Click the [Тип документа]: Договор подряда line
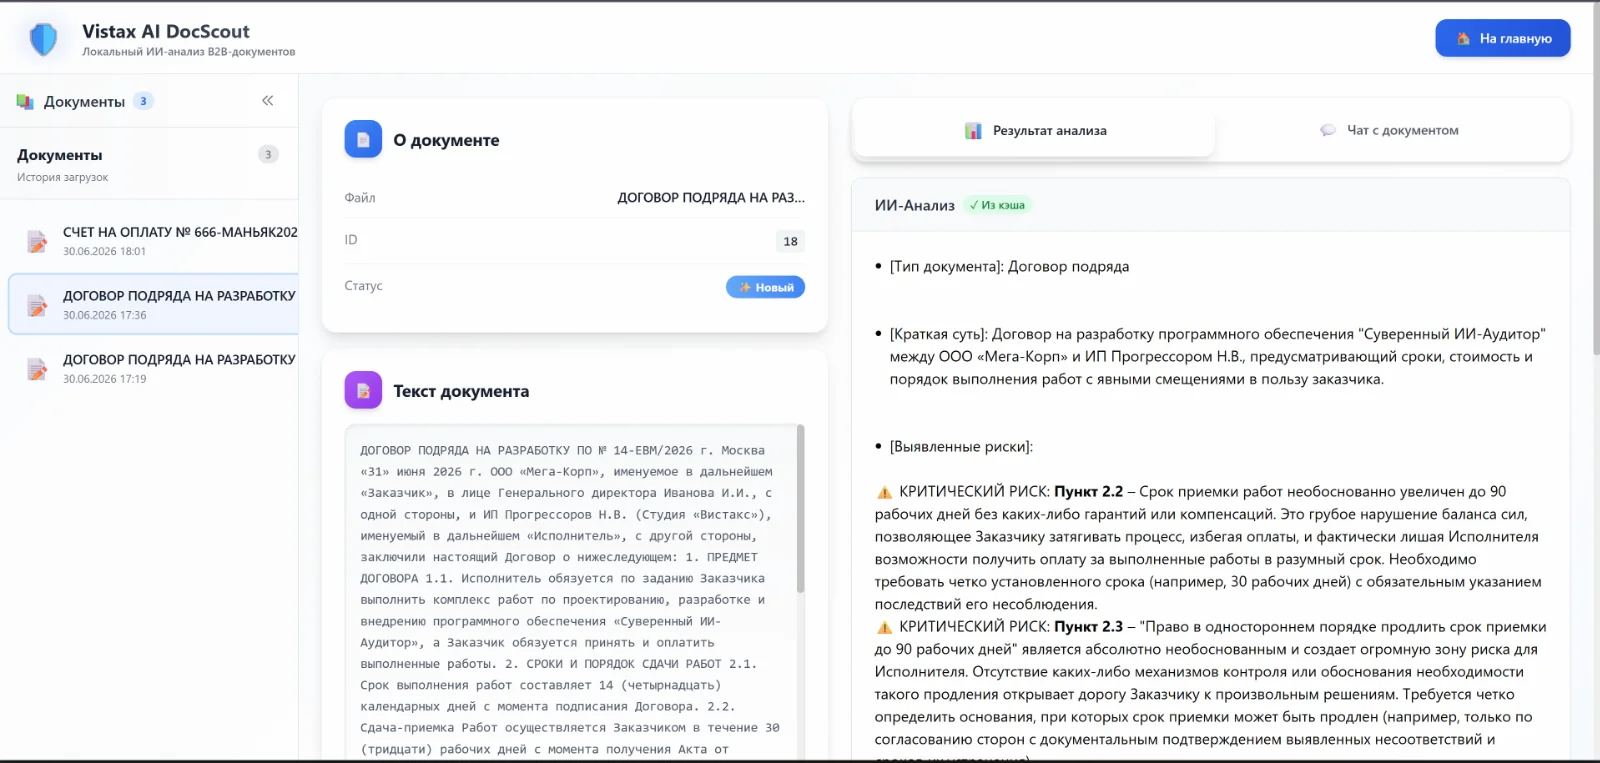The image size is (1600, 763). (1009, 267)
